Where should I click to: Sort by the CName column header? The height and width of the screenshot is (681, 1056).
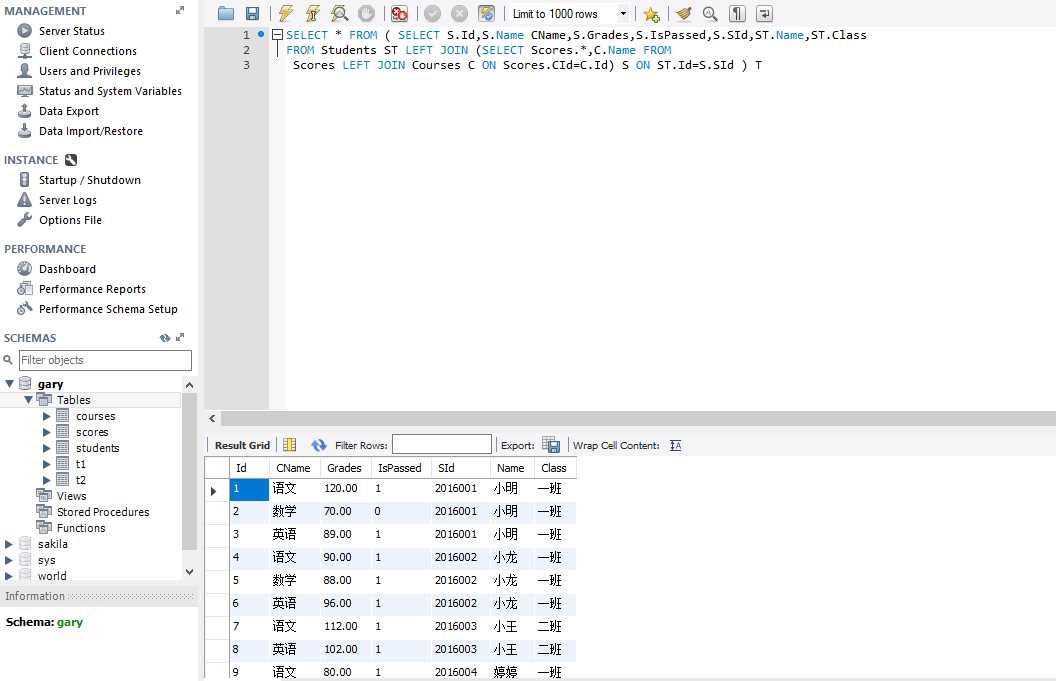[x=293, y=468]
